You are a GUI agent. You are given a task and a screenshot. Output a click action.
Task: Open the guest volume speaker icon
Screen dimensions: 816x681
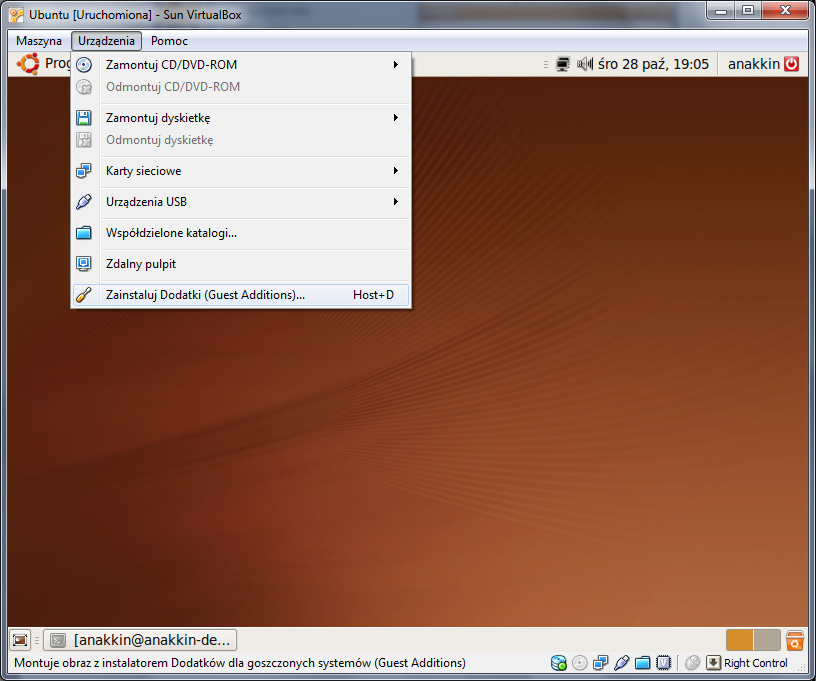point(585,64)
